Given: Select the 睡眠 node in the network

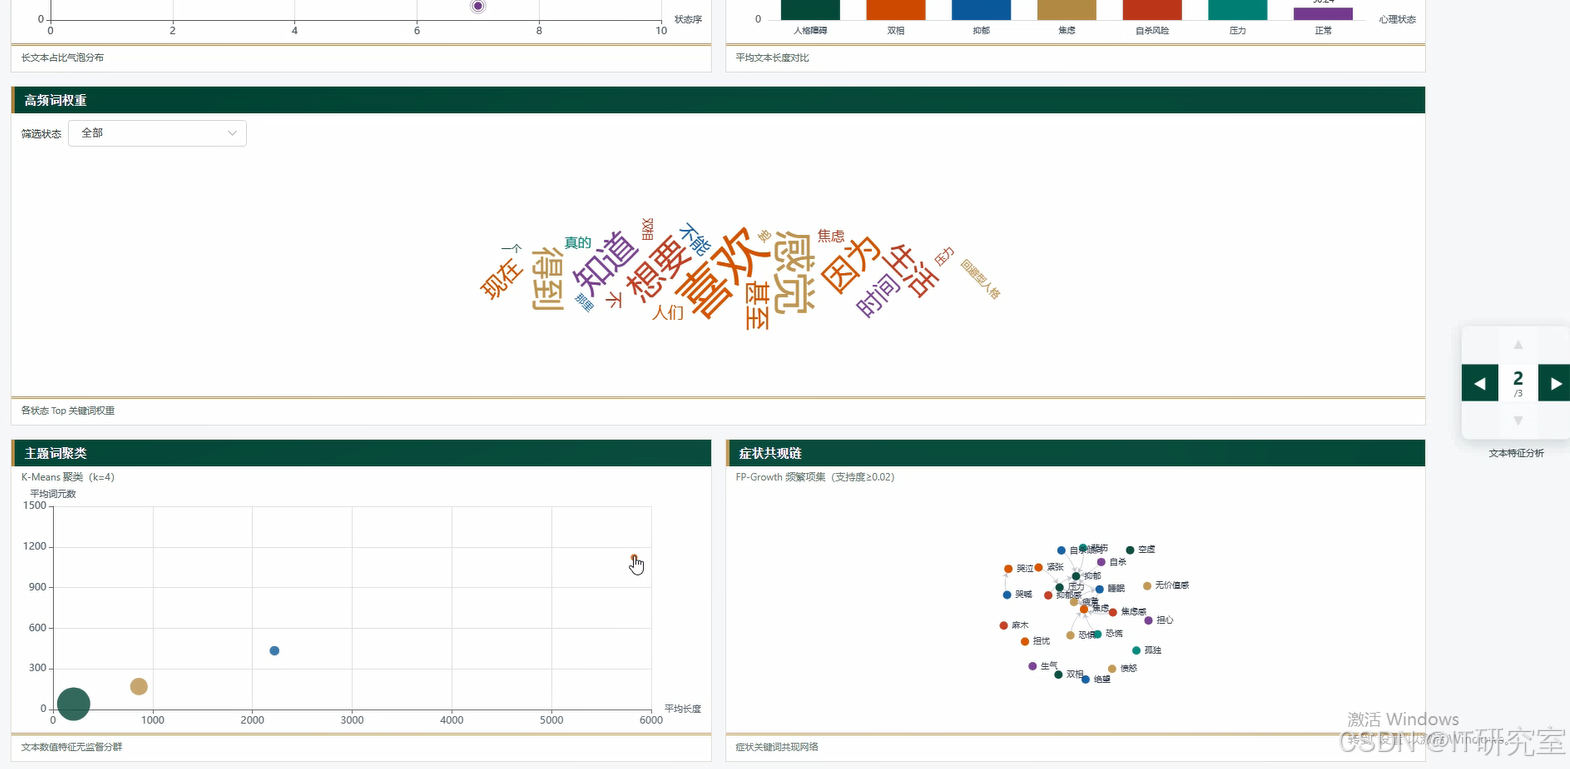Looking at the screenshot, I should [x=1099, y=589].
